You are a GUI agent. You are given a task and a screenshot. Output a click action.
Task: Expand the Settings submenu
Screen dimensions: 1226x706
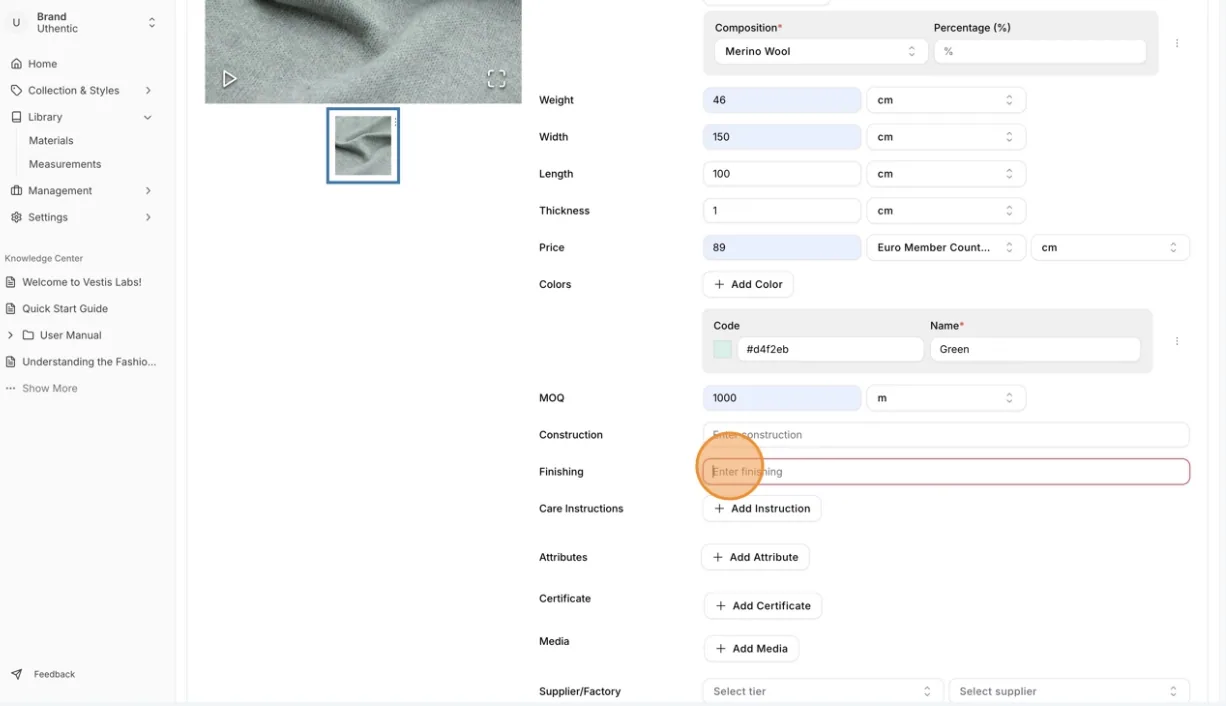(x=148, y=217)
